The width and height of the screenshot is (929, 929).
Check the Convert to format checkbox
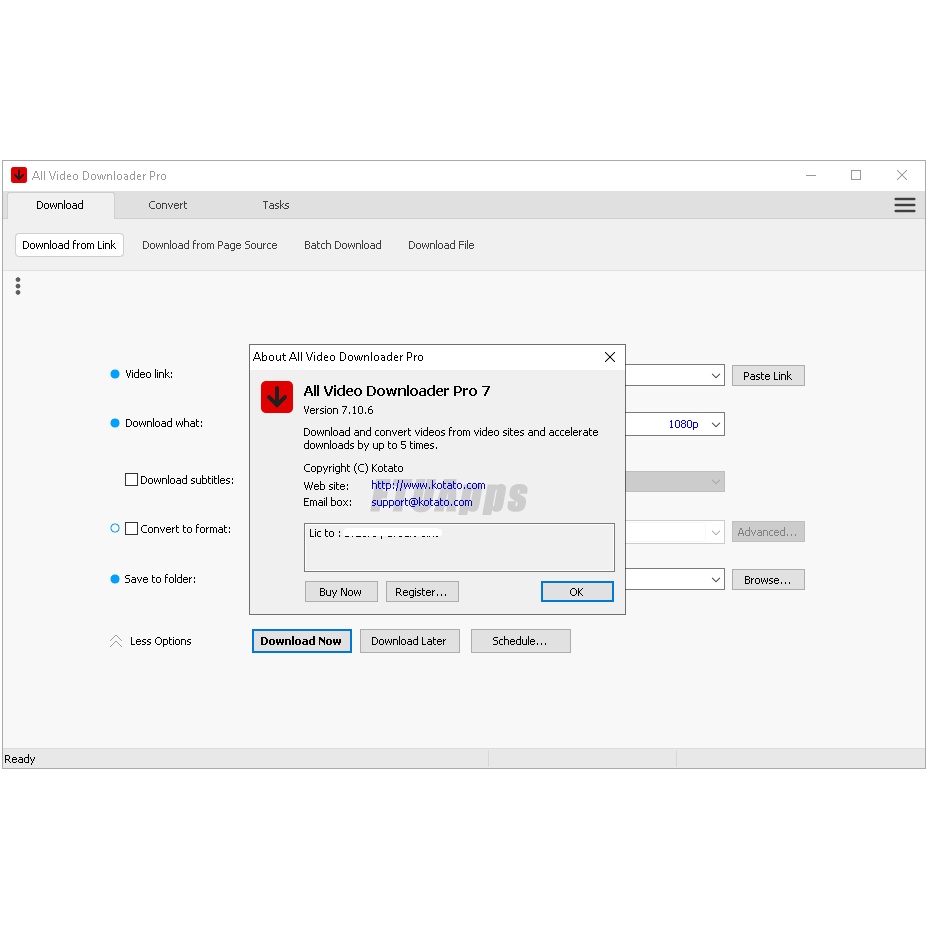tap(131, 529)
